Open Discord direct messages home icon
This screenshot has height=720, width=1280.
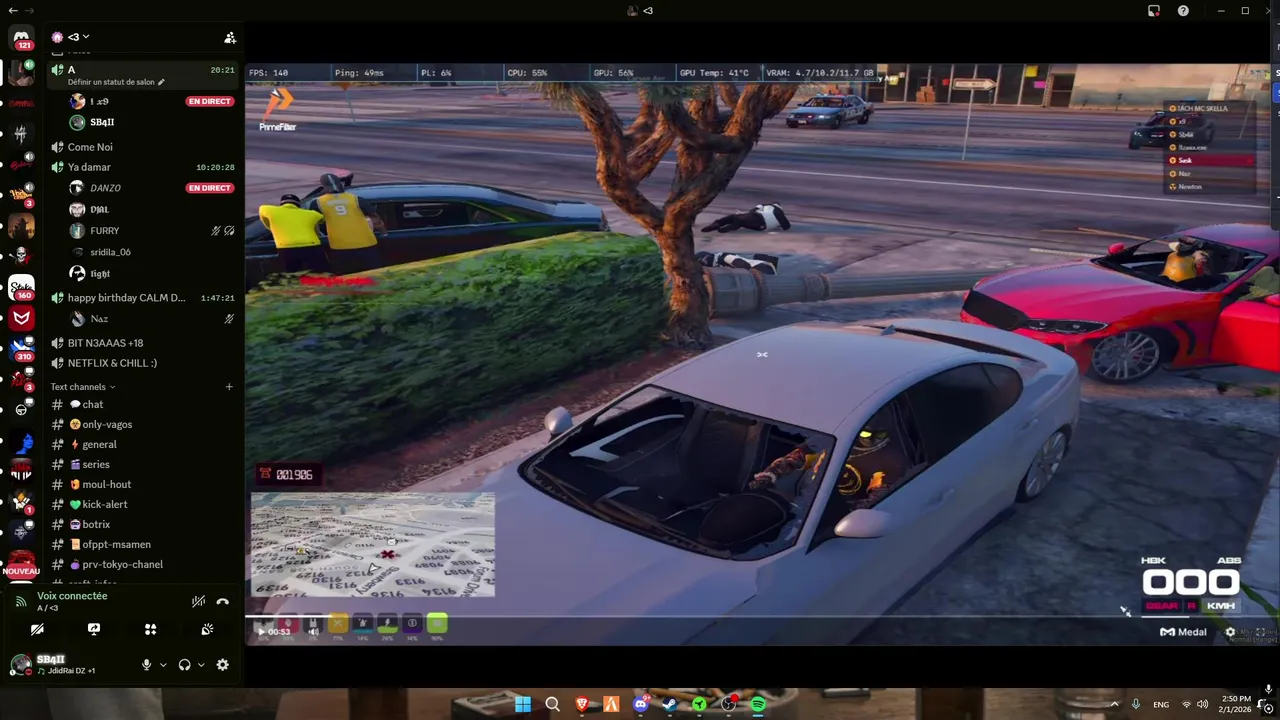pos(21,37)
